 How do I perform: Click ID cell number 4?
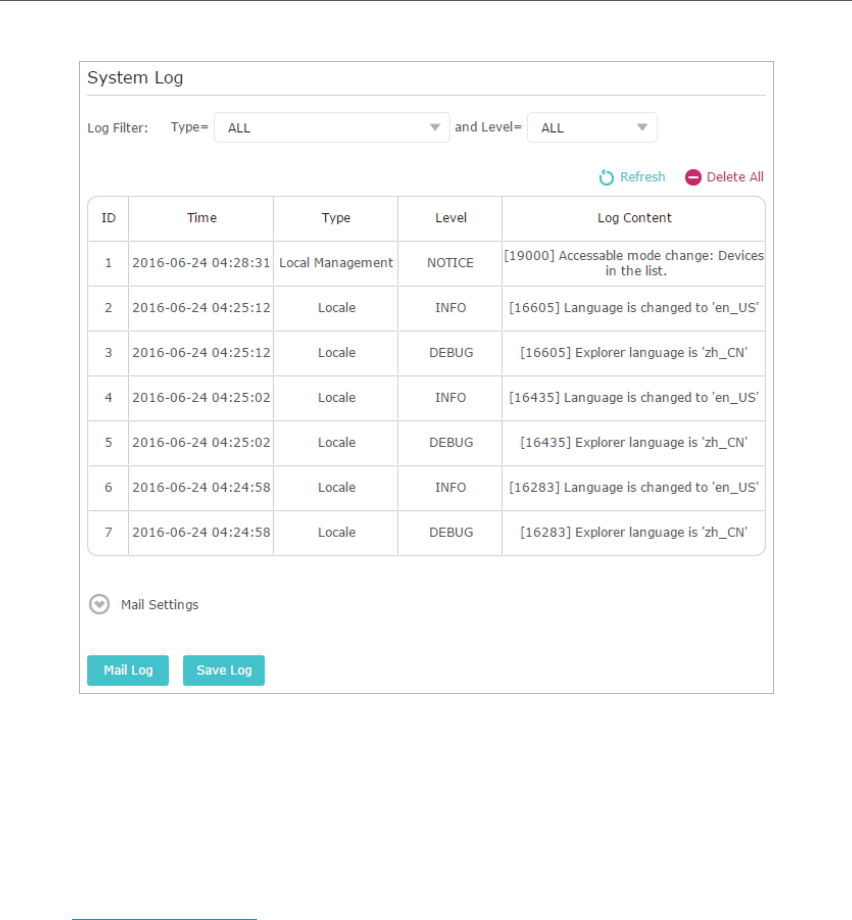coord(109,398)
